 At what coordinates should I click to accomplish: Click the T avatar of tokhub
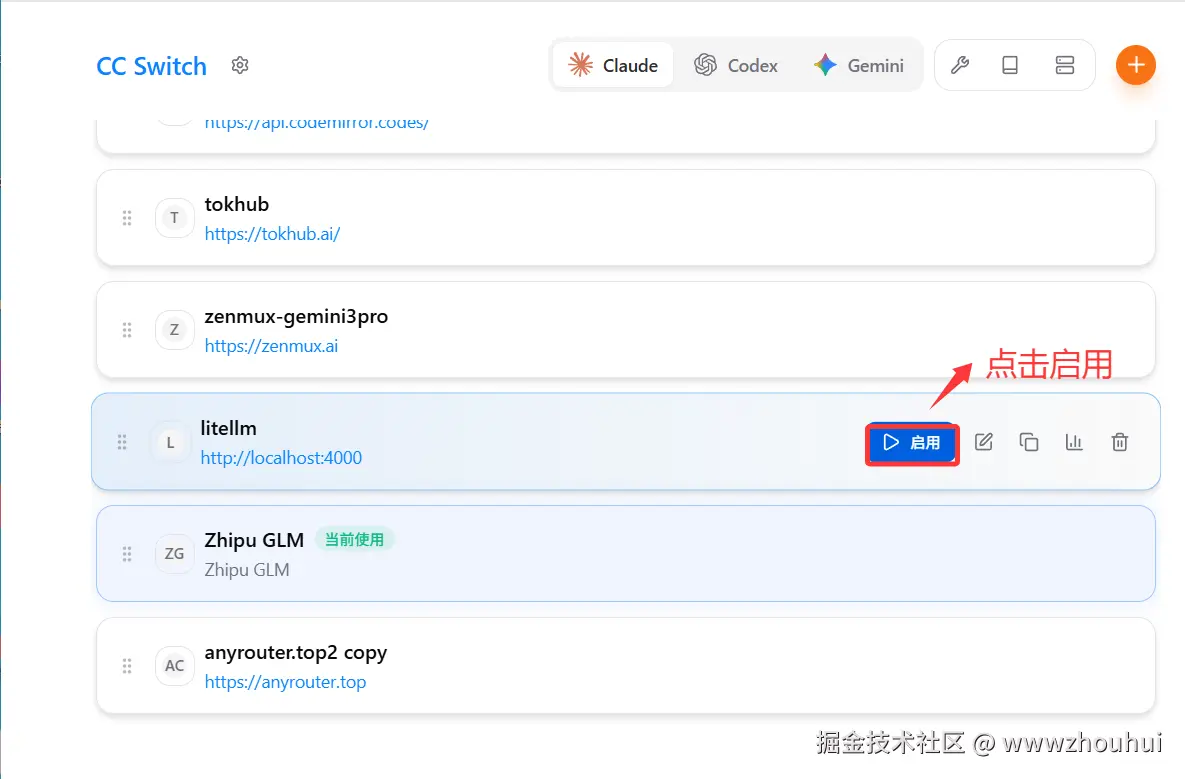click(x=175, y=218)
